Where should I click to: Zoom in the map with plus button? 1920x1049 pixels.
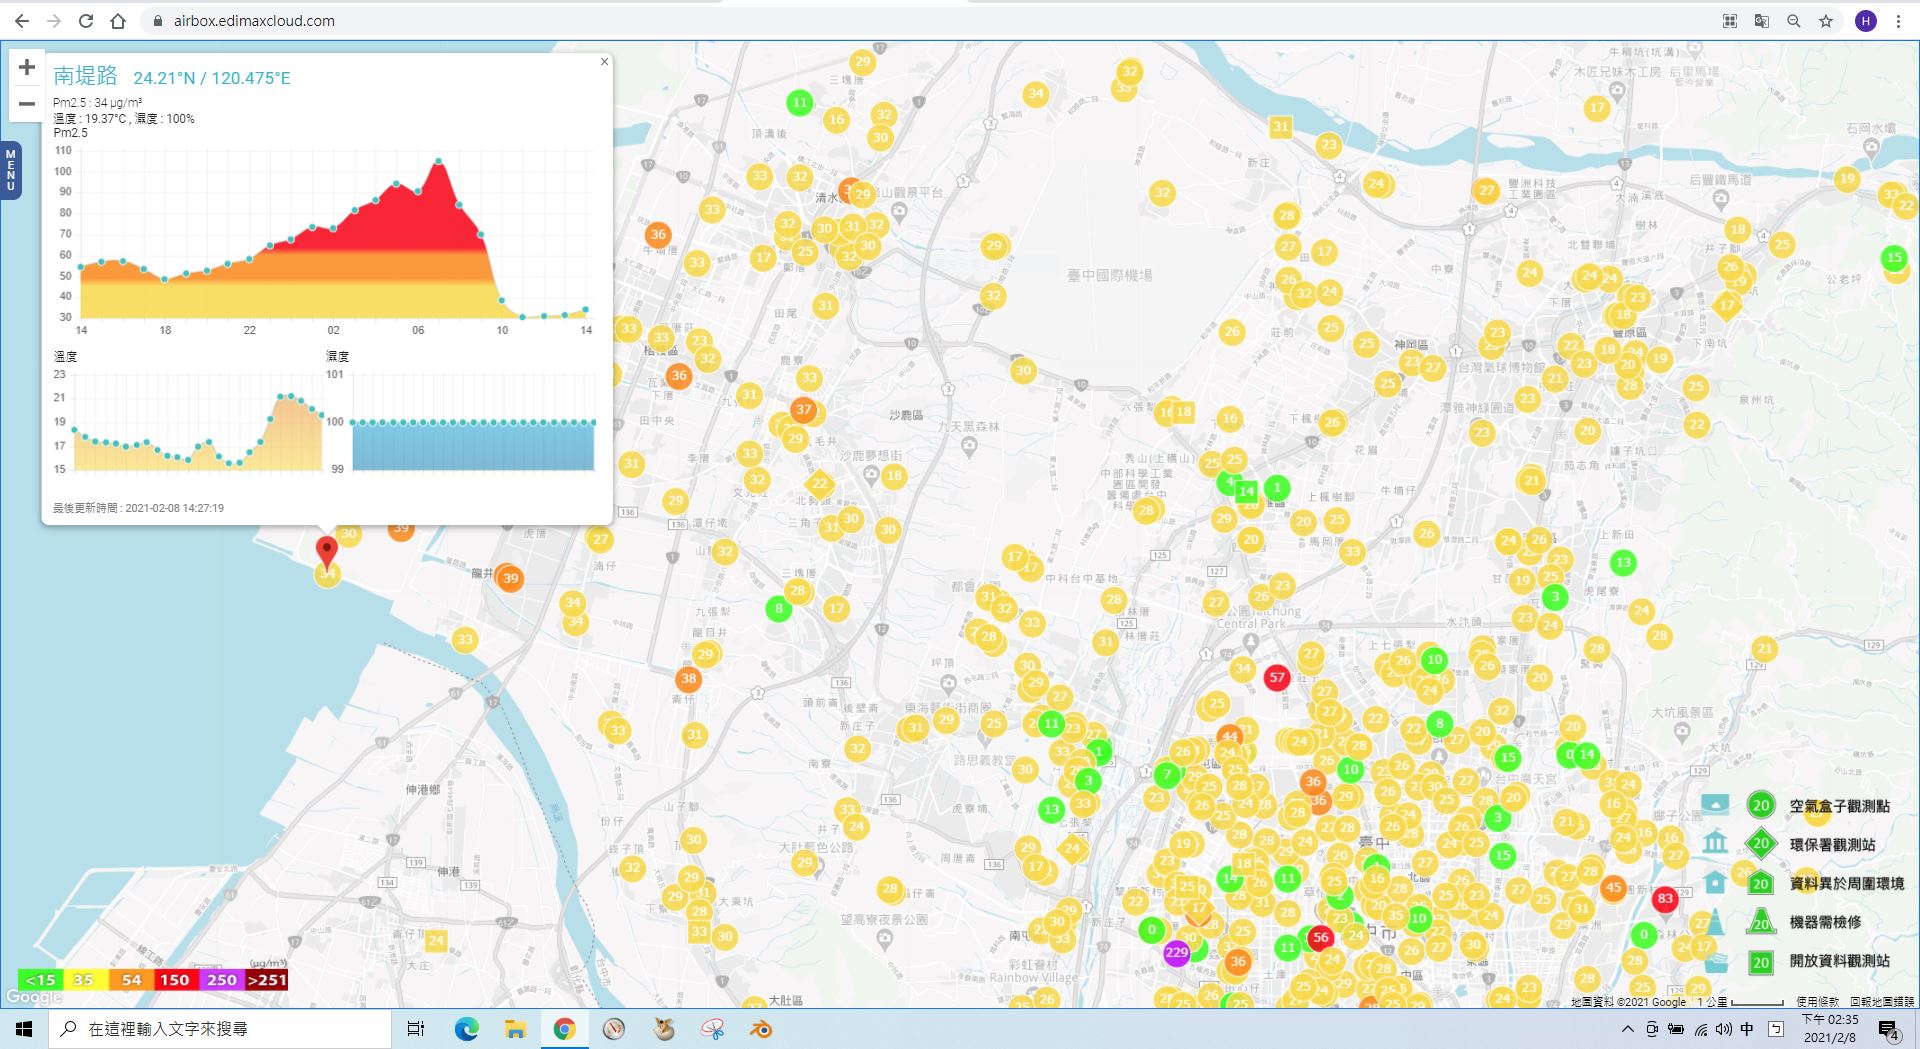[x=27, y=67]
